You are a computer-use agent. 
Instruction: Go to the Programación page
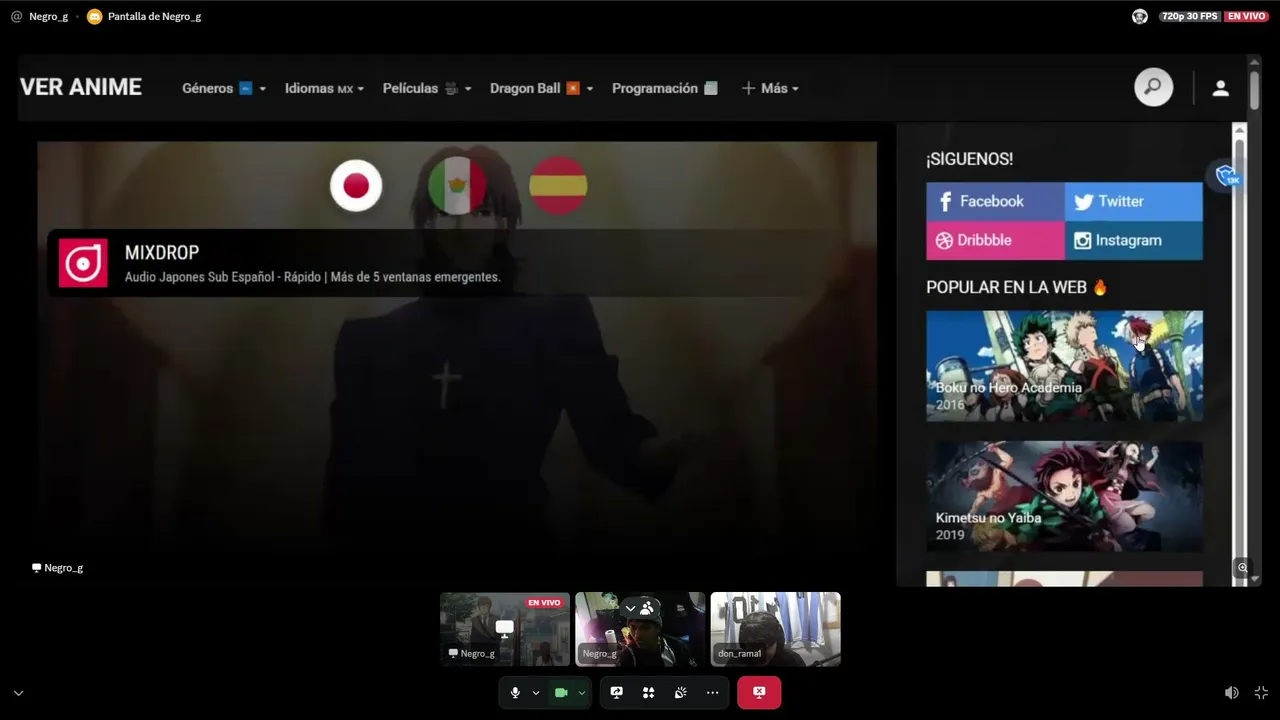(665, 88)
